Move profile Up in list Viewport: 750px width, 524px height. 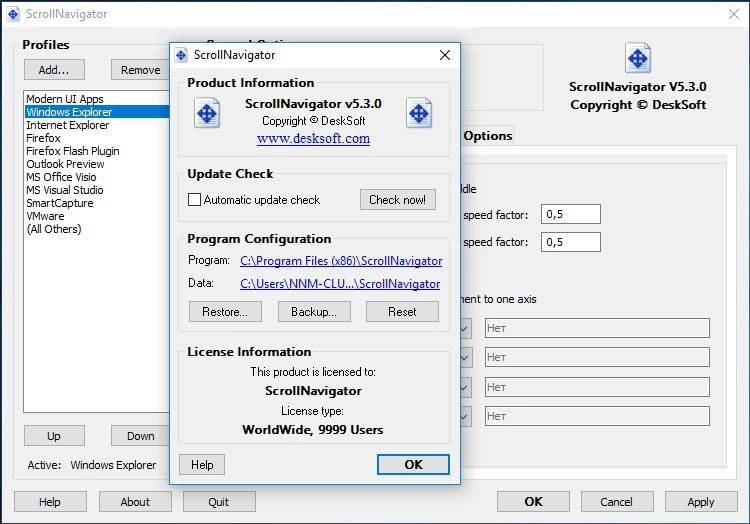(x=54, y=436)
